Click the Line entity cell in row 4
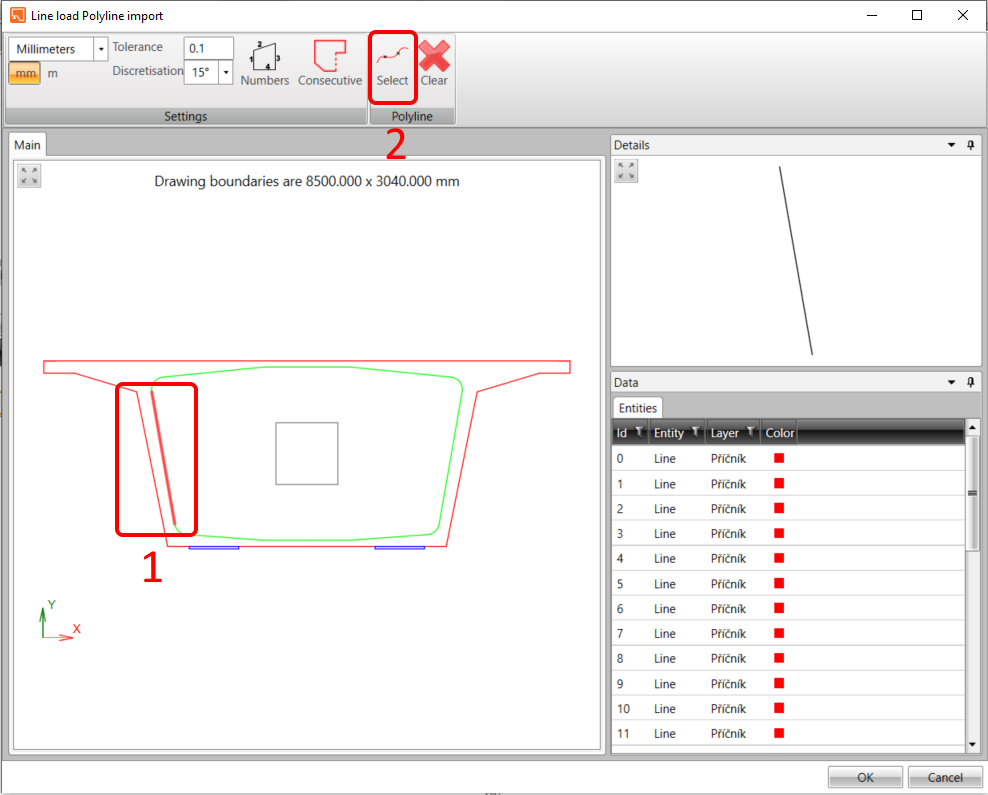Viewport: 988px width, 795px height. [x=664, y=559]
